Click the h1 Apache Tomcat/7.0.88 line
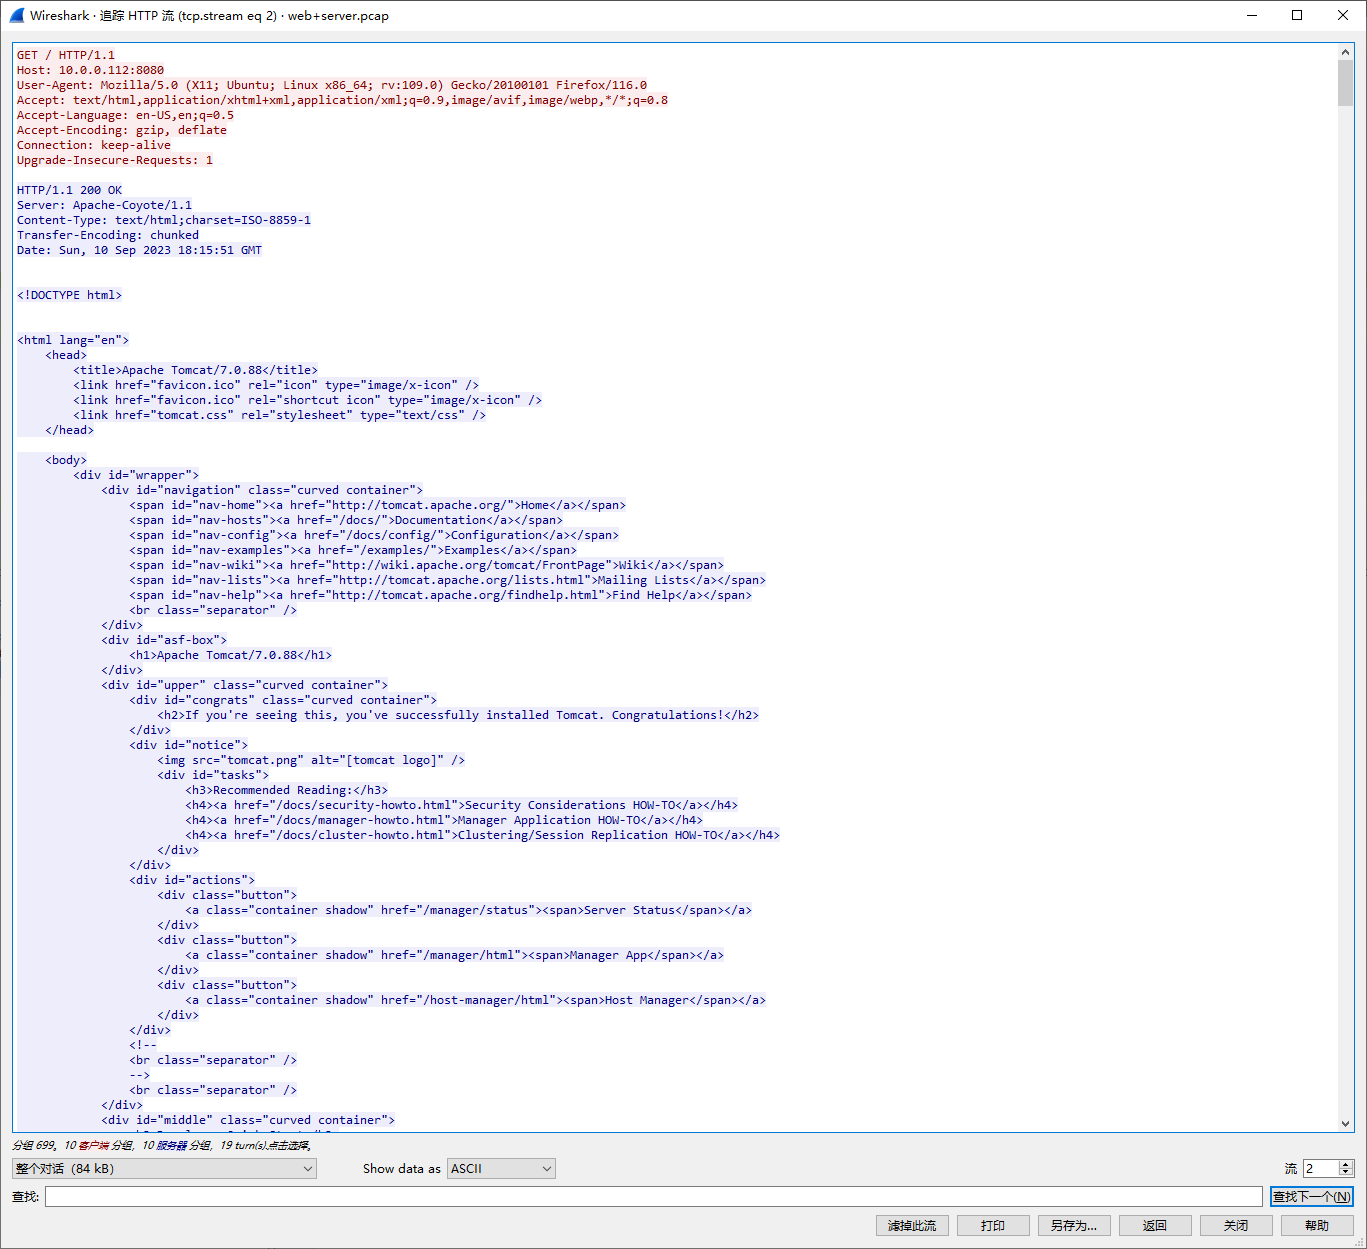This screenshot has height=1249, width=1367. pyautogui.click(x=230, y=655)
